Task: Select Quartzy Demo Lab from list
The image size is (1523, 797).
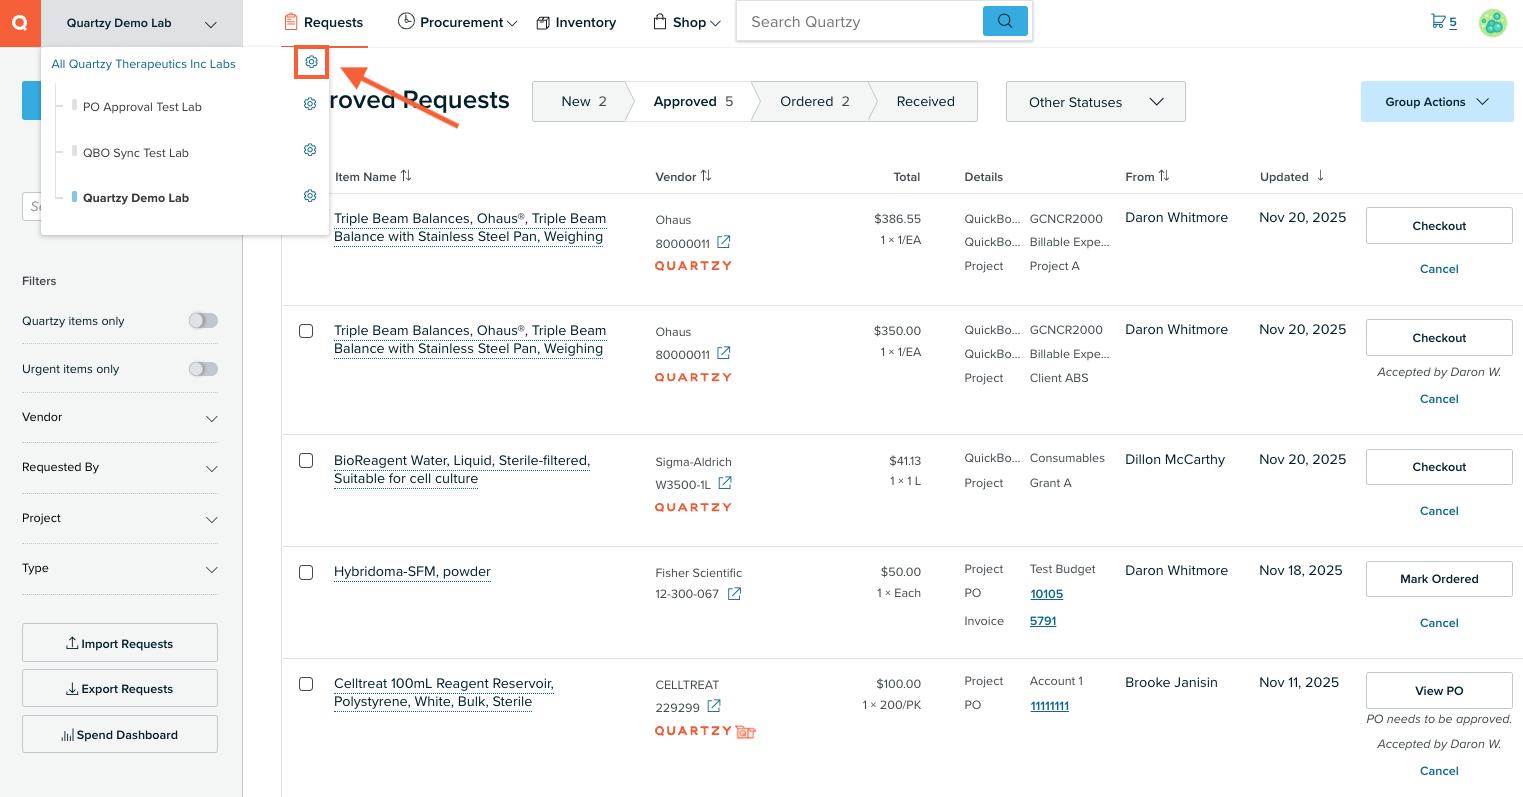Action: [x=136, y=198]
